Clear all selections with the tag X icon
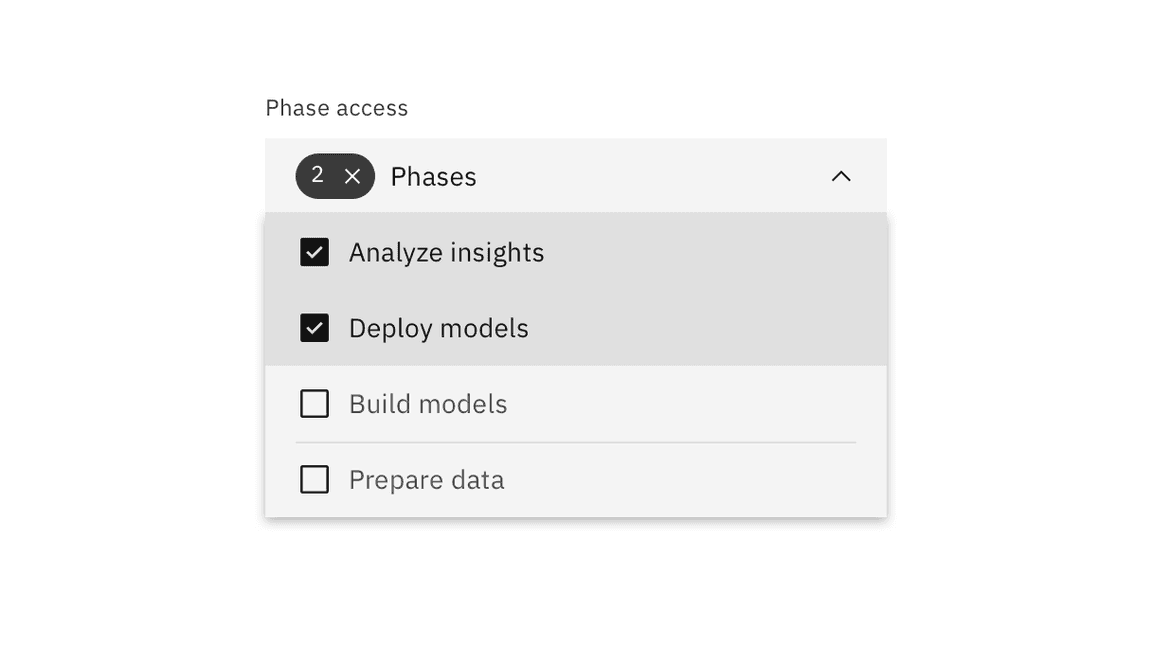The width and height of the screenshot is (1152, 648). [352, 176]
